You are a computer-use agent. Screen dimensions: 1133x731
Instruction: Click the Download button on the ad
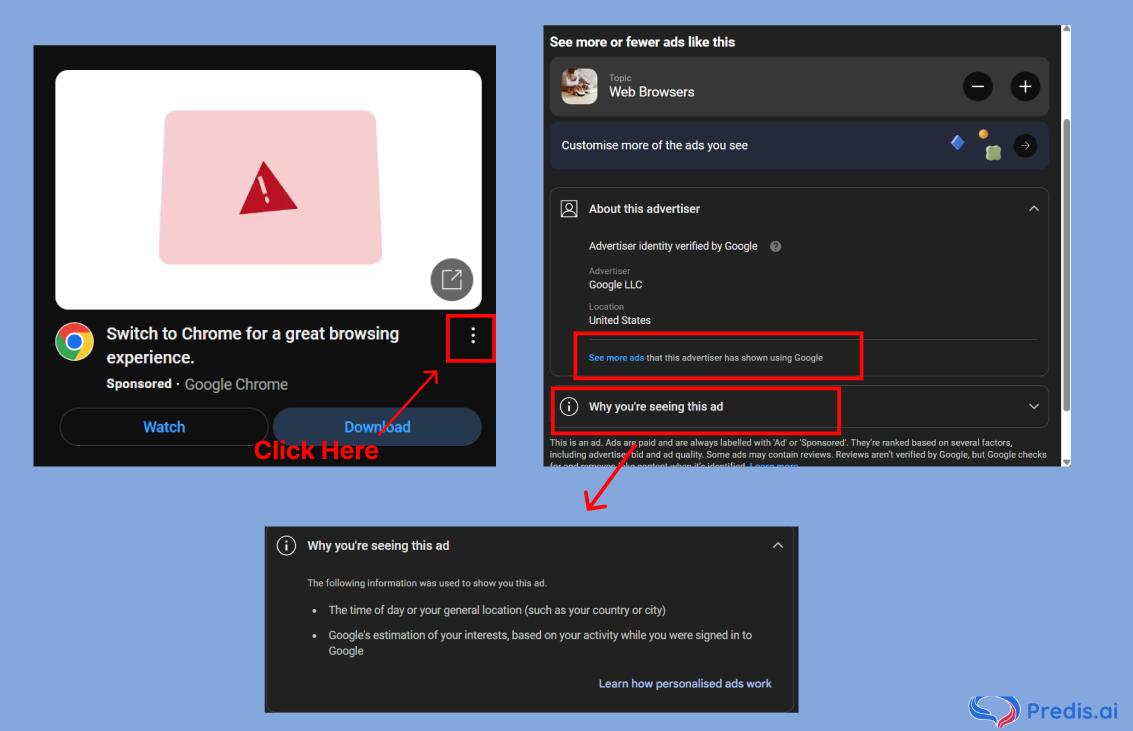(378, 426)
